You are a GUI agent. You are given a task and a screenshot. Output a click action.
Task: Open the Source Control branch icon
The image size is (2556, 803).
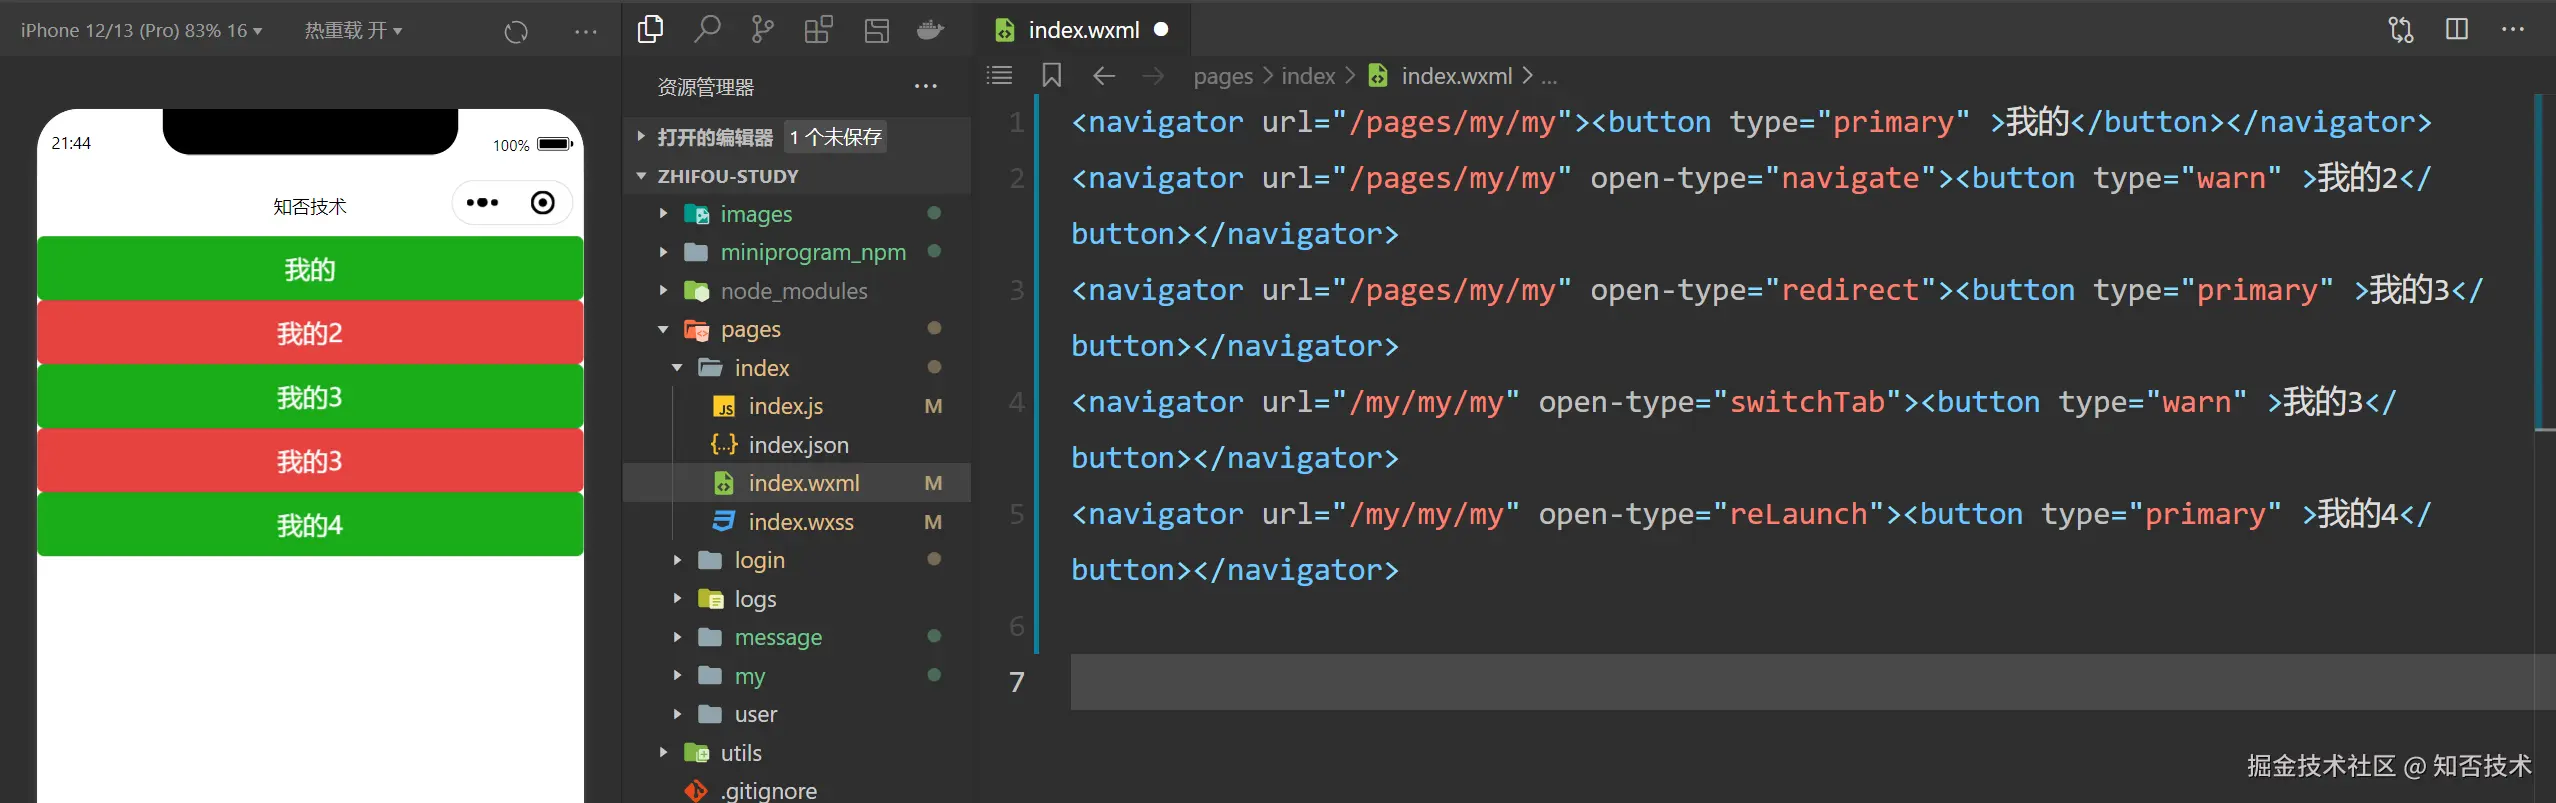click(762, 30)
